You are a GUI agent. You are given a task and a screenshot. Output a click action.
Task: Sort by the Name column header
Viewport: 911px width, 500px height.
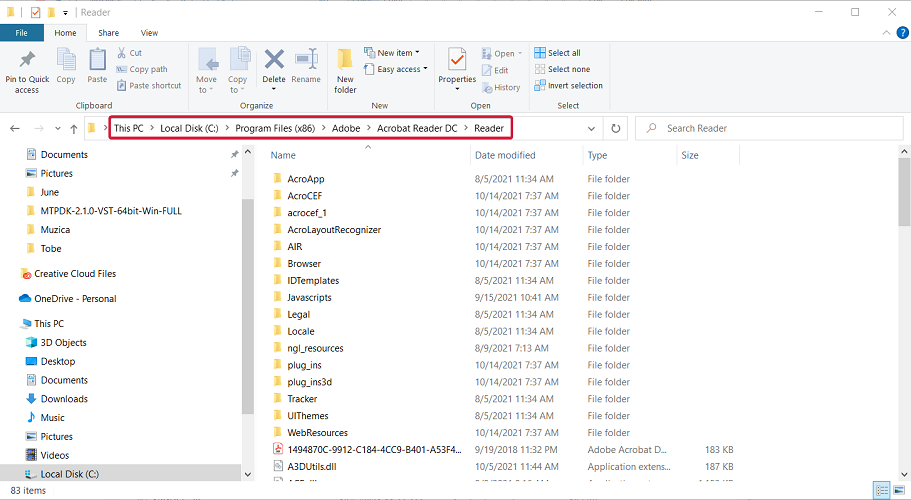[283, 155]
